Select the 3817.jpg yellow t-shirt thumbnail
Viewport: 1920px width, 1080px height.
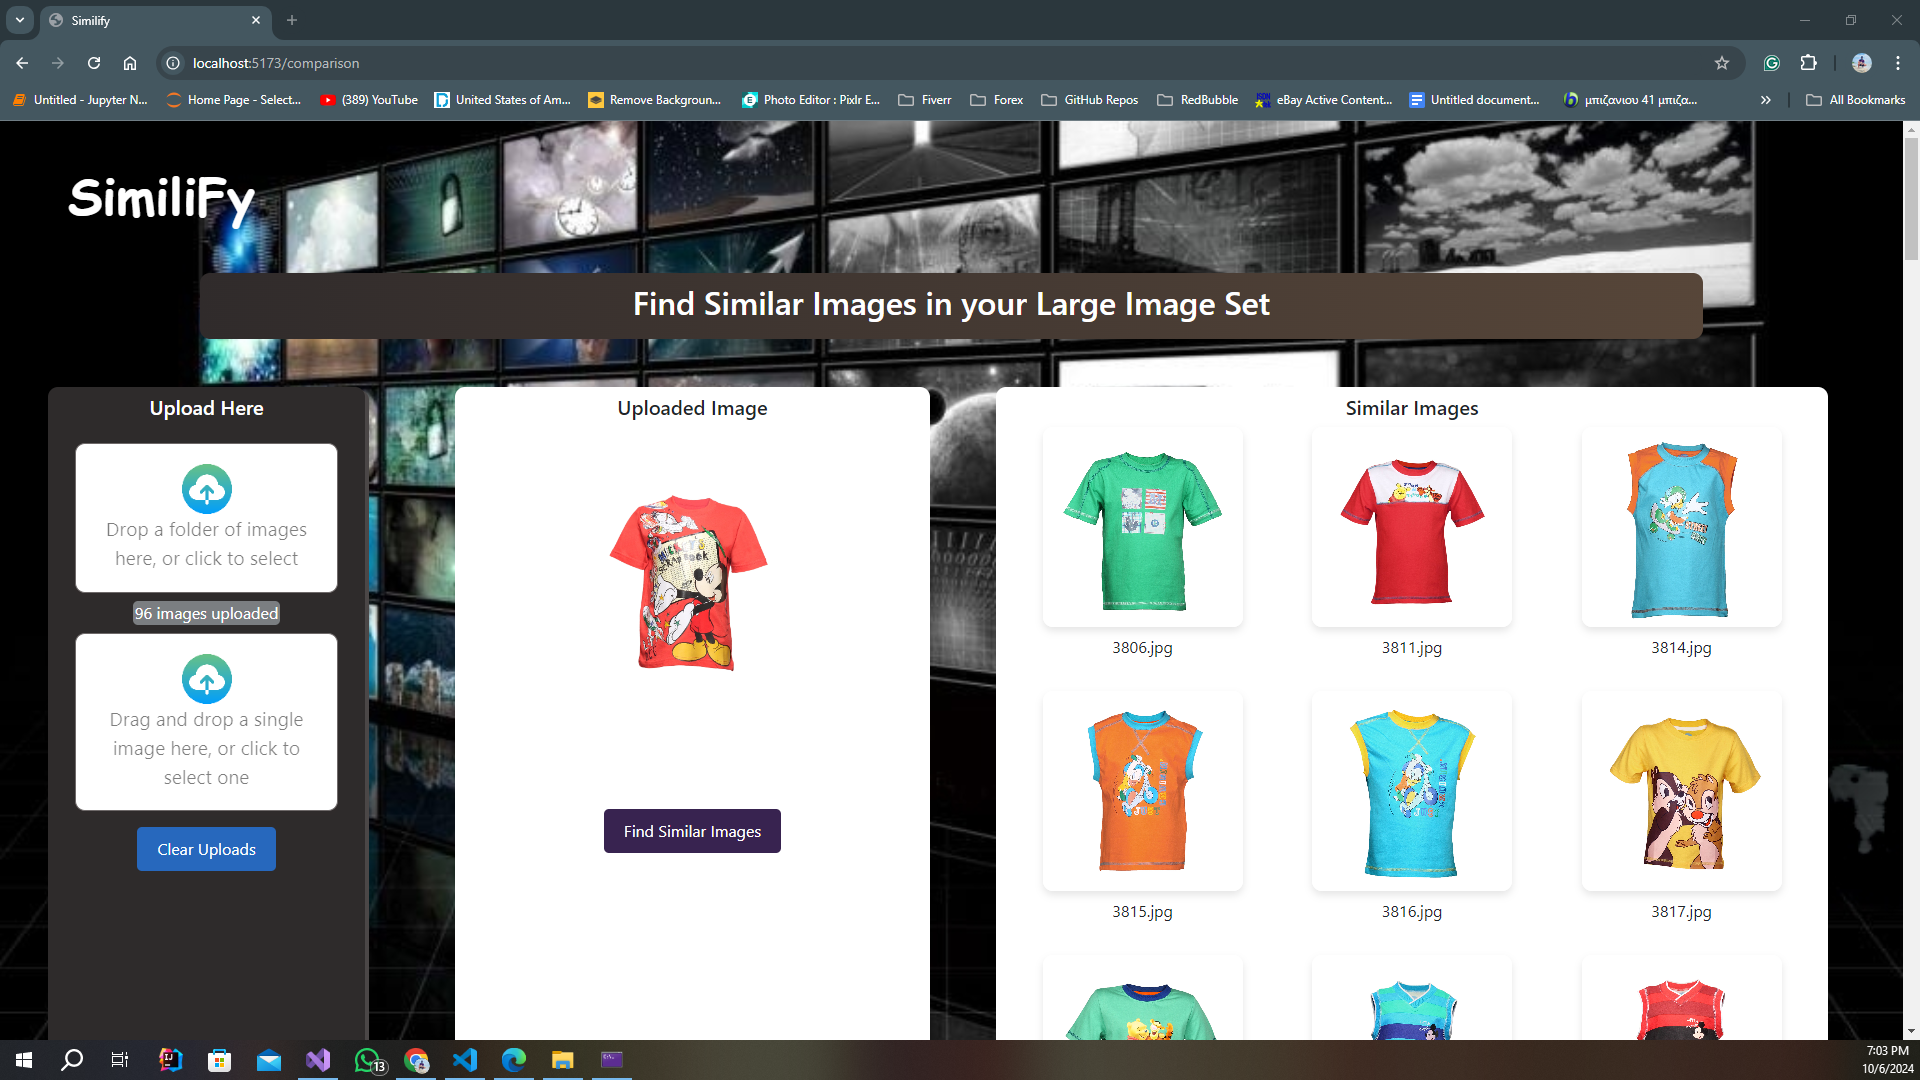pos(1681,791)
